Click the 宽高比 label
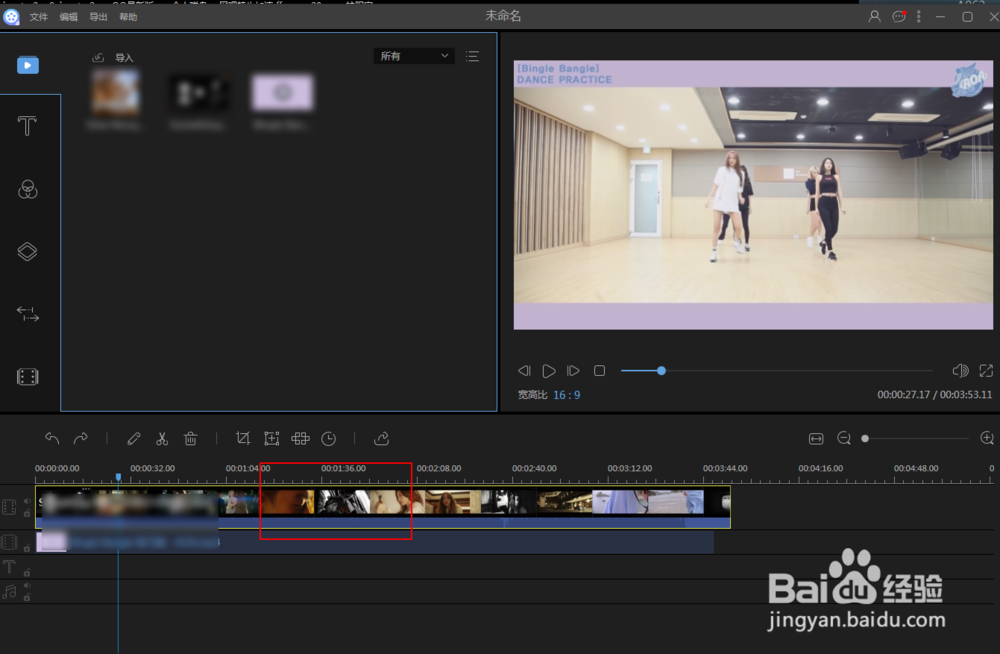The image size is (1000, 654). pos(532,395)
